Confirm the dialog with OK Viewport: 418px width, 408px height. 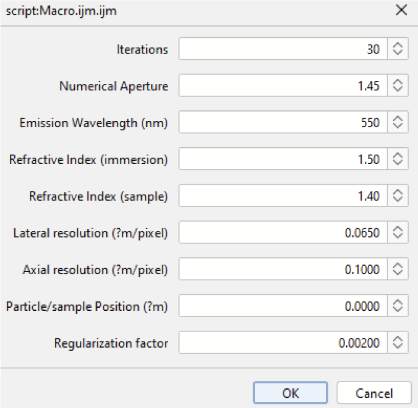290,393
